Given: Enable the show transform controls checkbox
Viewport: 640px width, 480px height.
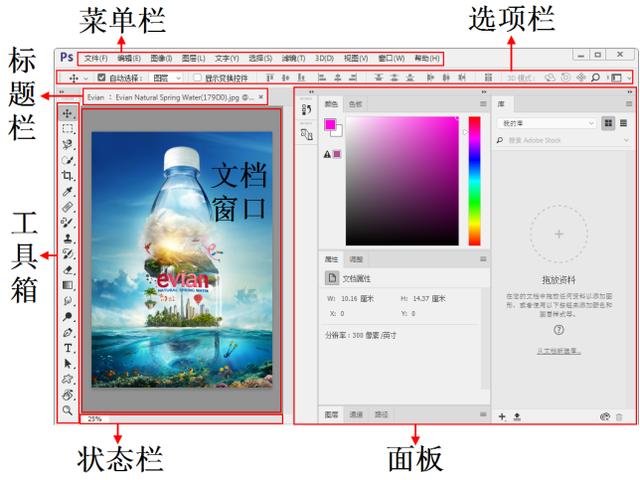Looking at the screenshot, I should [x=197, y=77].
